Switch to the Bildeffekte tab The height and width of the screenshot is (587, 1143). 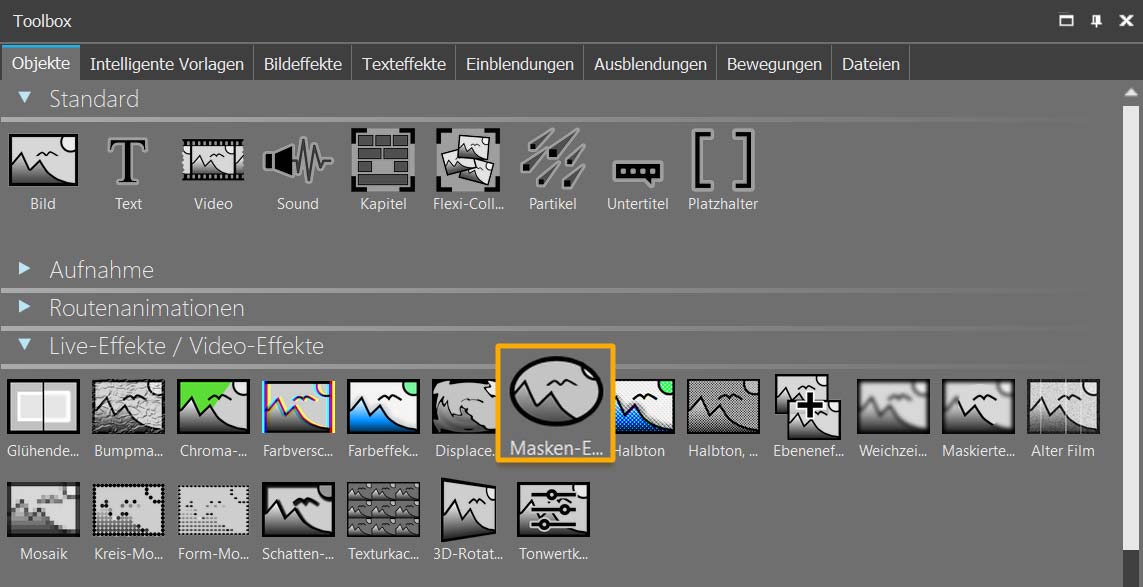tap(303, 64)
